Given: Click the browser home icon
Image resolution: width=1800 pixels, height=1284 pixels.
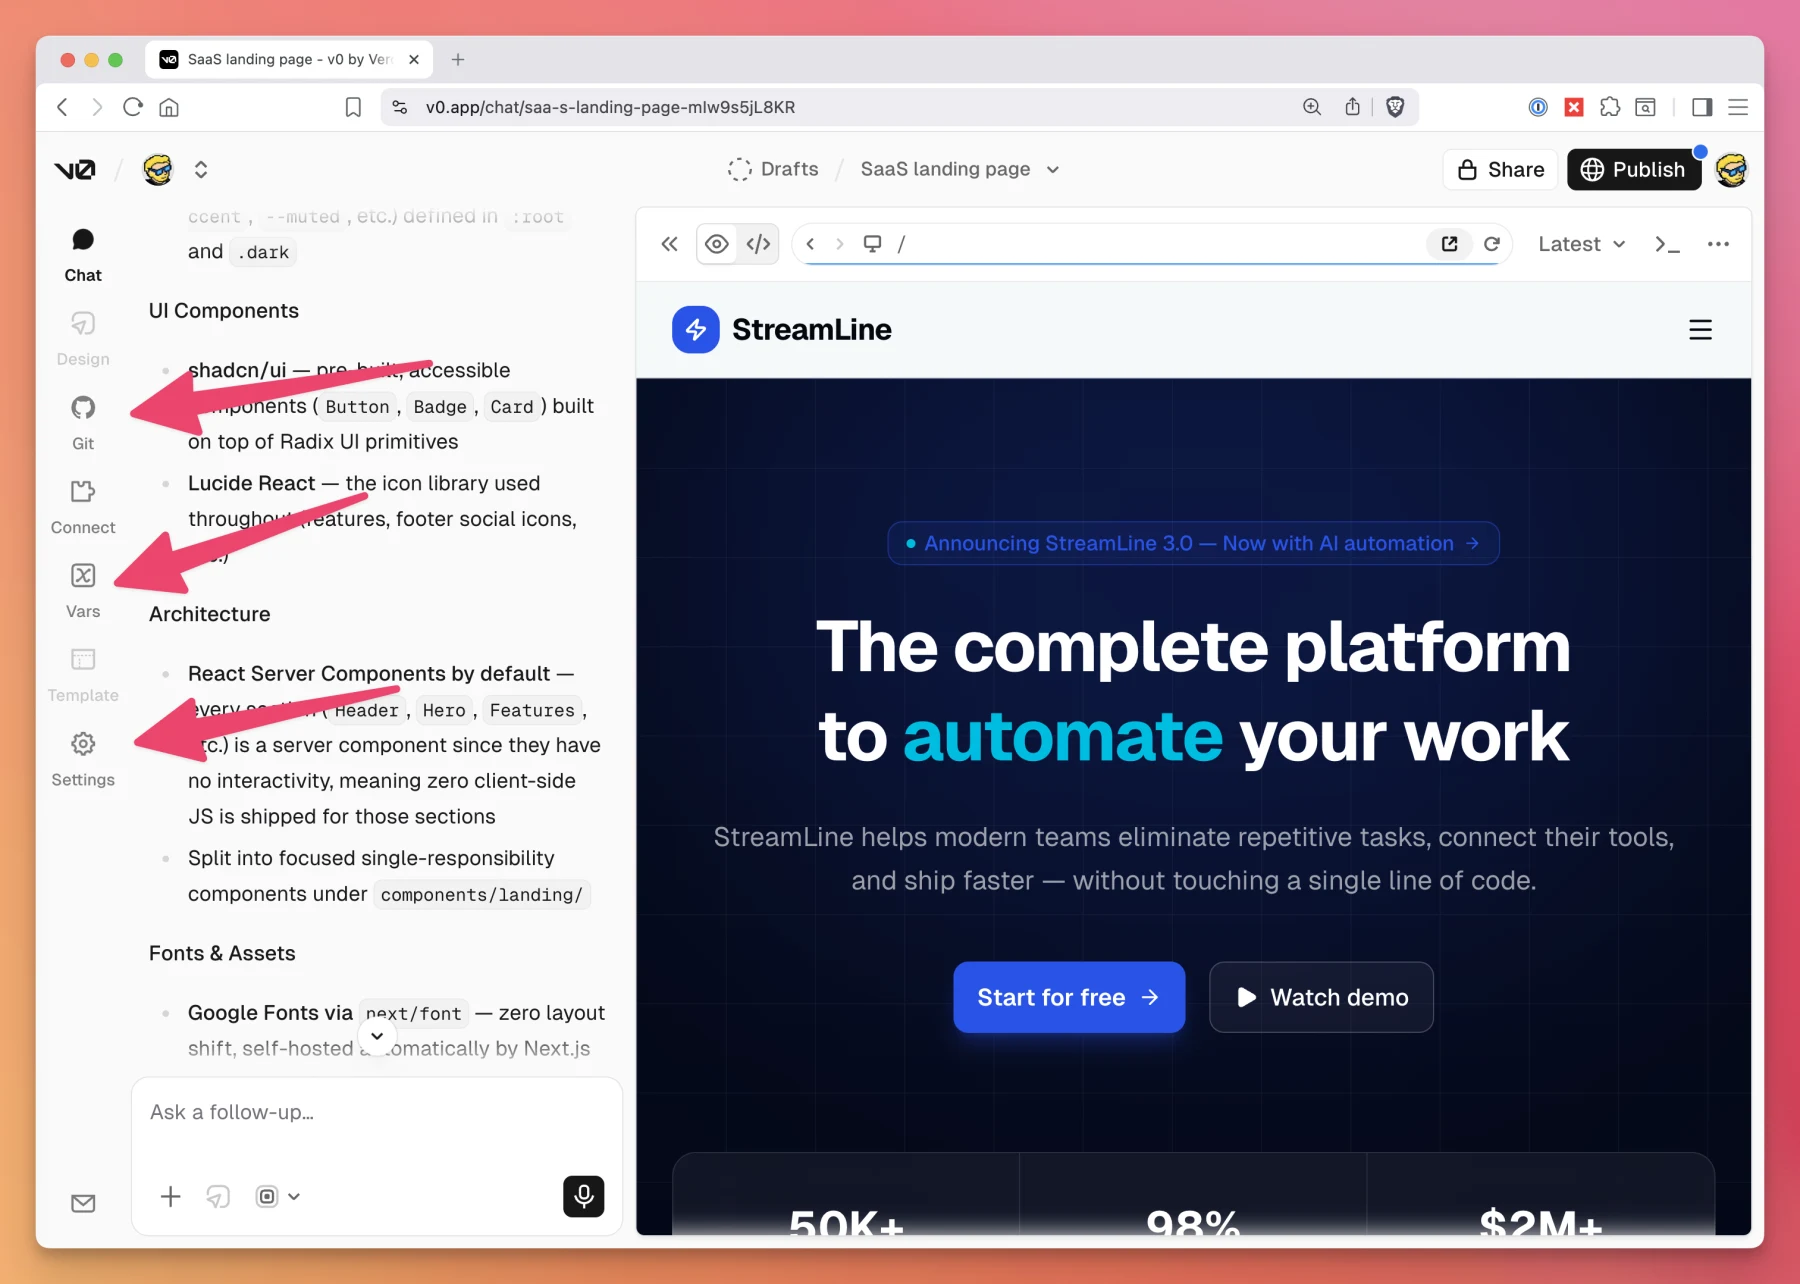Looking at the screenshot, I should coord(169,107).
